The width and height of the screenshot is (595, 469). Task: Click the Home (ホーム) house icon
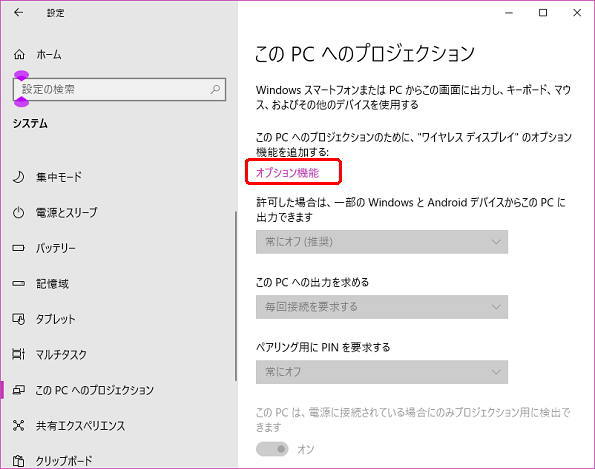click(x=19, y=55)
